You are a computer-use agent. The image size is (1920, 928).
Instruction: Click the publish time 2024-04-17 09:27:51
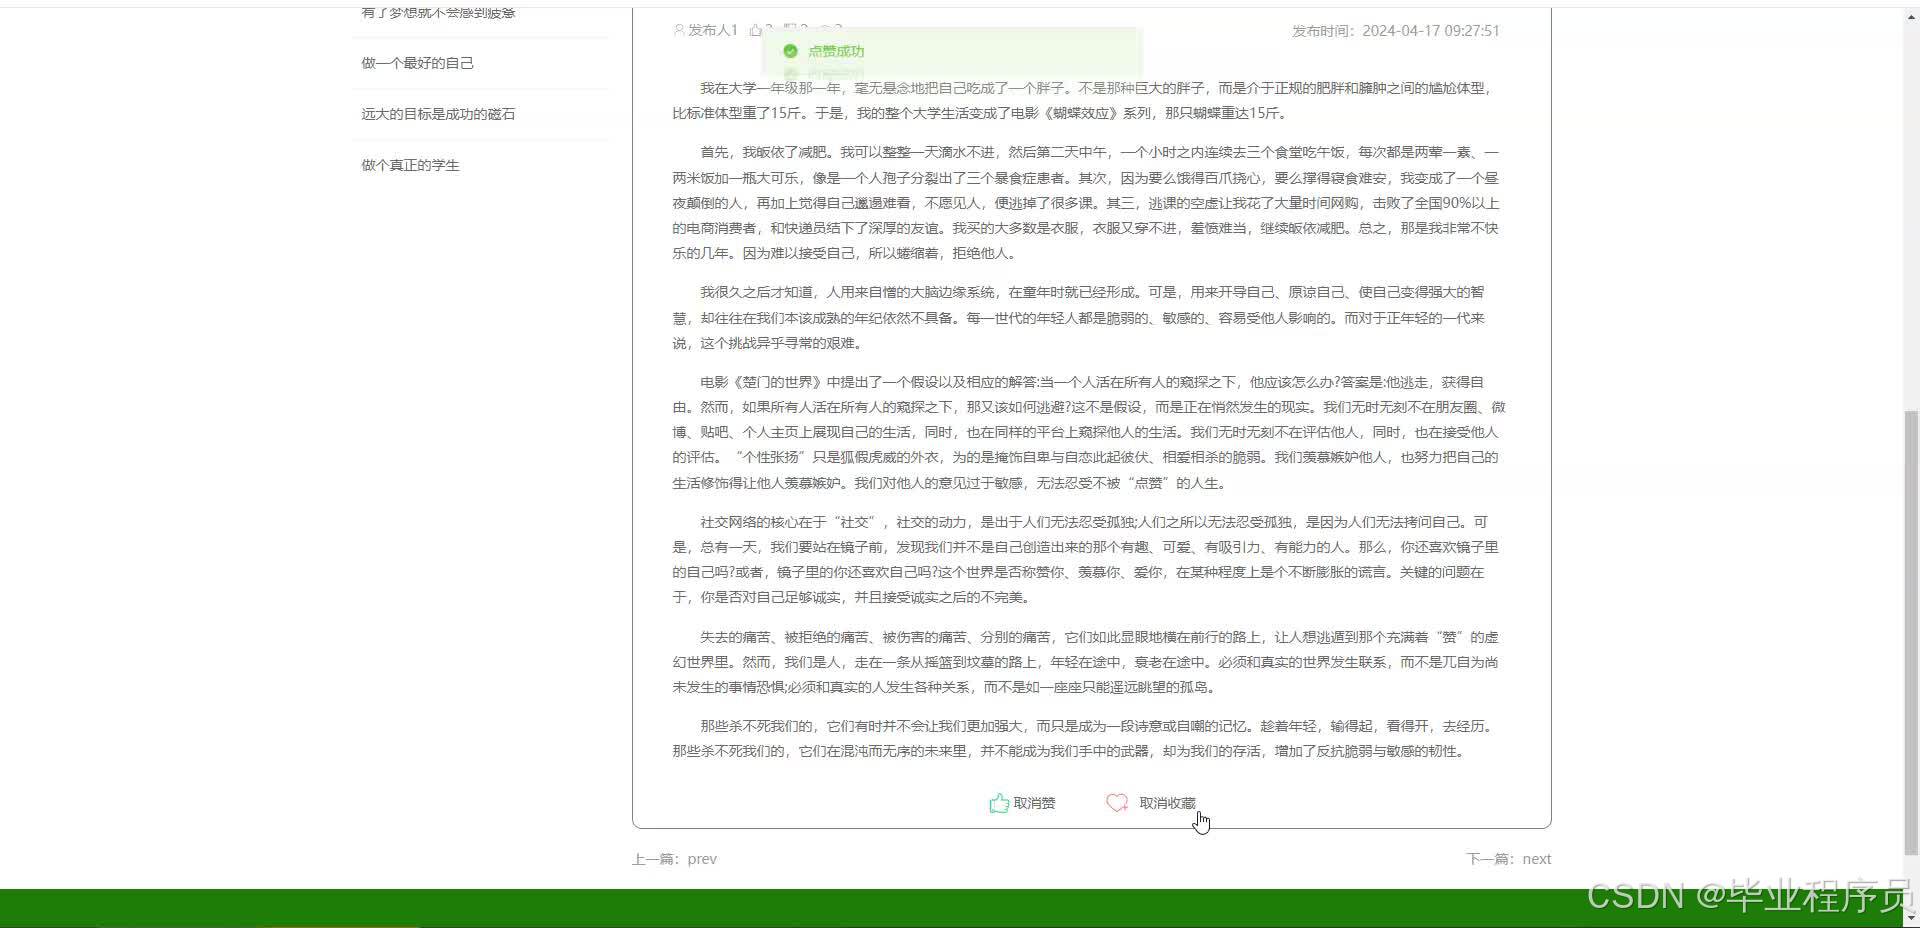coord(1430,31)
